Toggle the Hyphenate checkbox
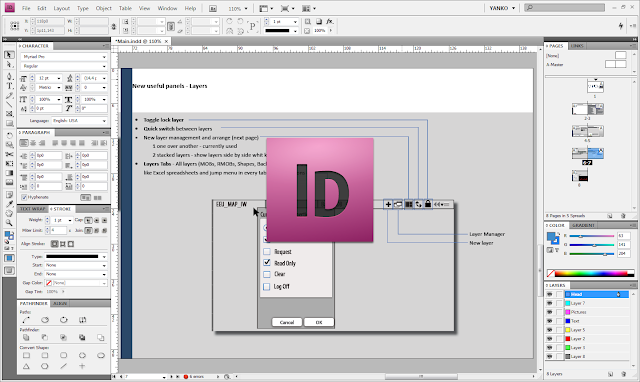The width and height of the screenshot is (640, 382). [24, 198]
